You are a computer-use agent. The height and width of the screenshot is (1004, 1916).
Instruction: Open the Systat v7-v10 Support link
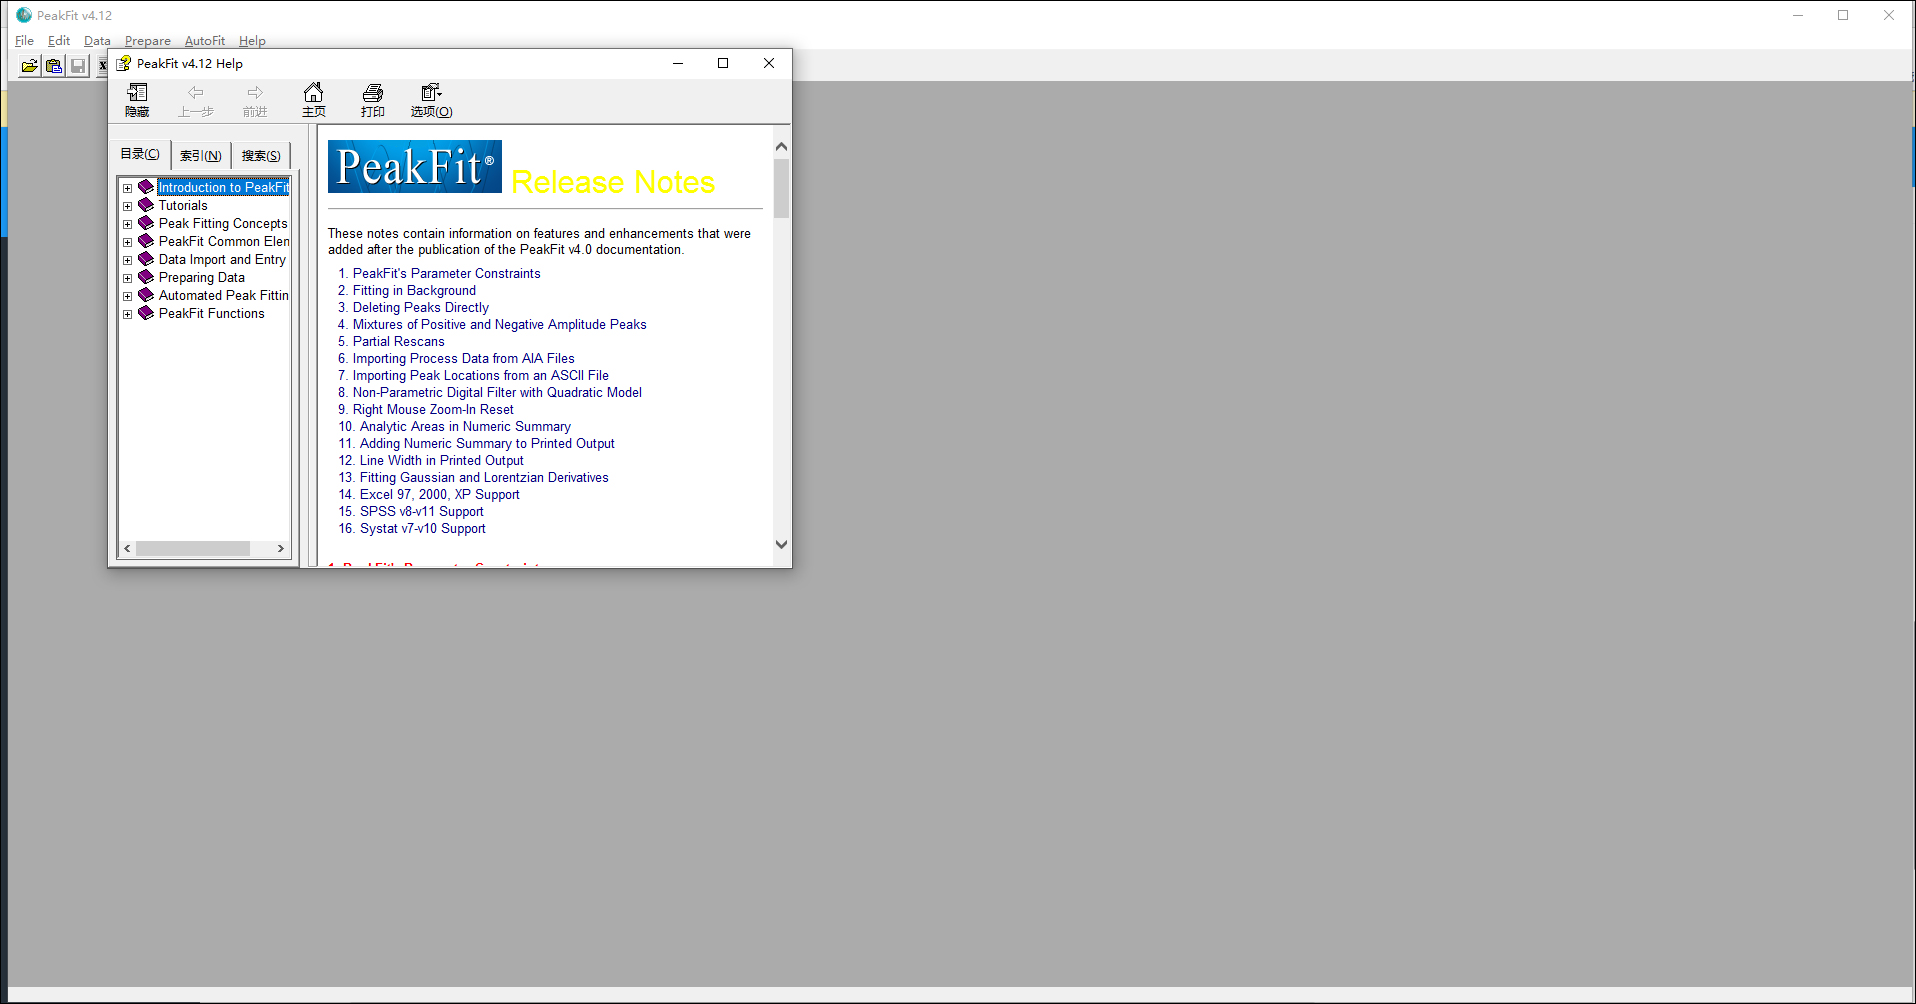pos(423,528)
